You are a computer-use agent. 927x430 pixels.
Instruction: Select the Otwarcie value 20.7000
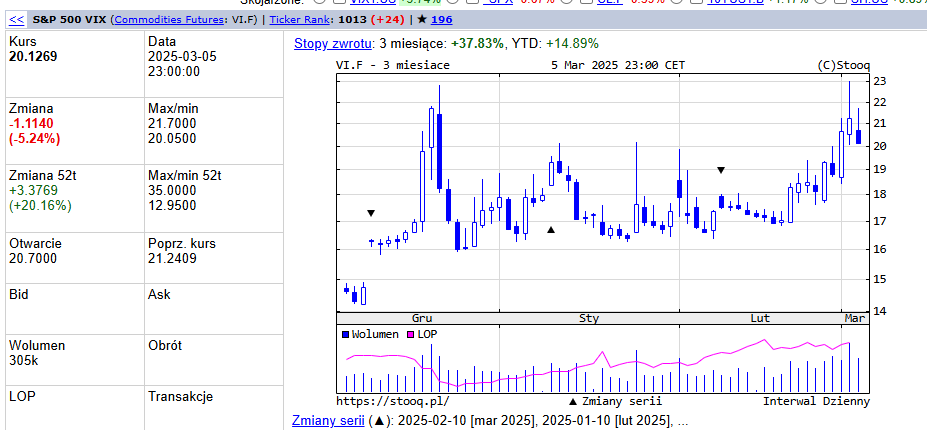[33, 258]
